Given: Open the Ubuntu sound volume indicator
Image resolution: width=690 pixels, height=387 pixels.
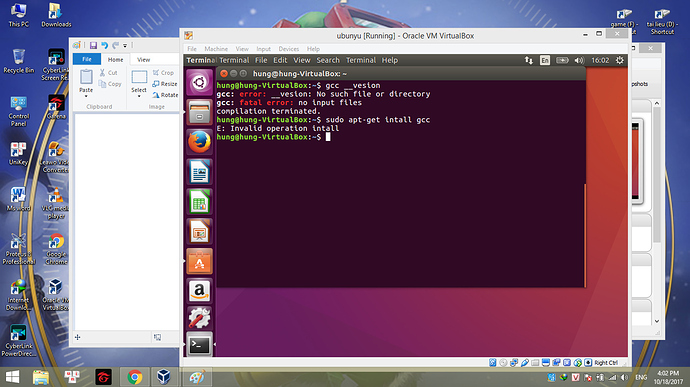Looking at the screenshot, I should point(579,60).
